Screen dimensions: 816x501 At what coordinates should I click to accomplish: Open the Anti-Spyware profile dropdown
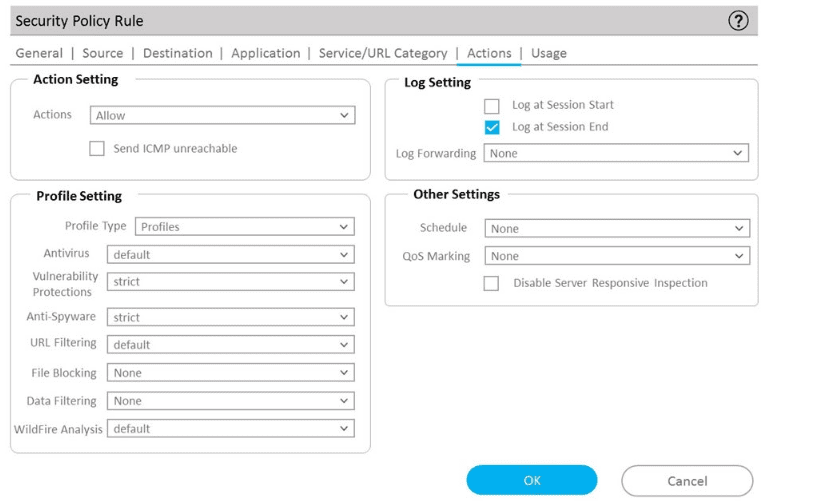click(230, 318)
